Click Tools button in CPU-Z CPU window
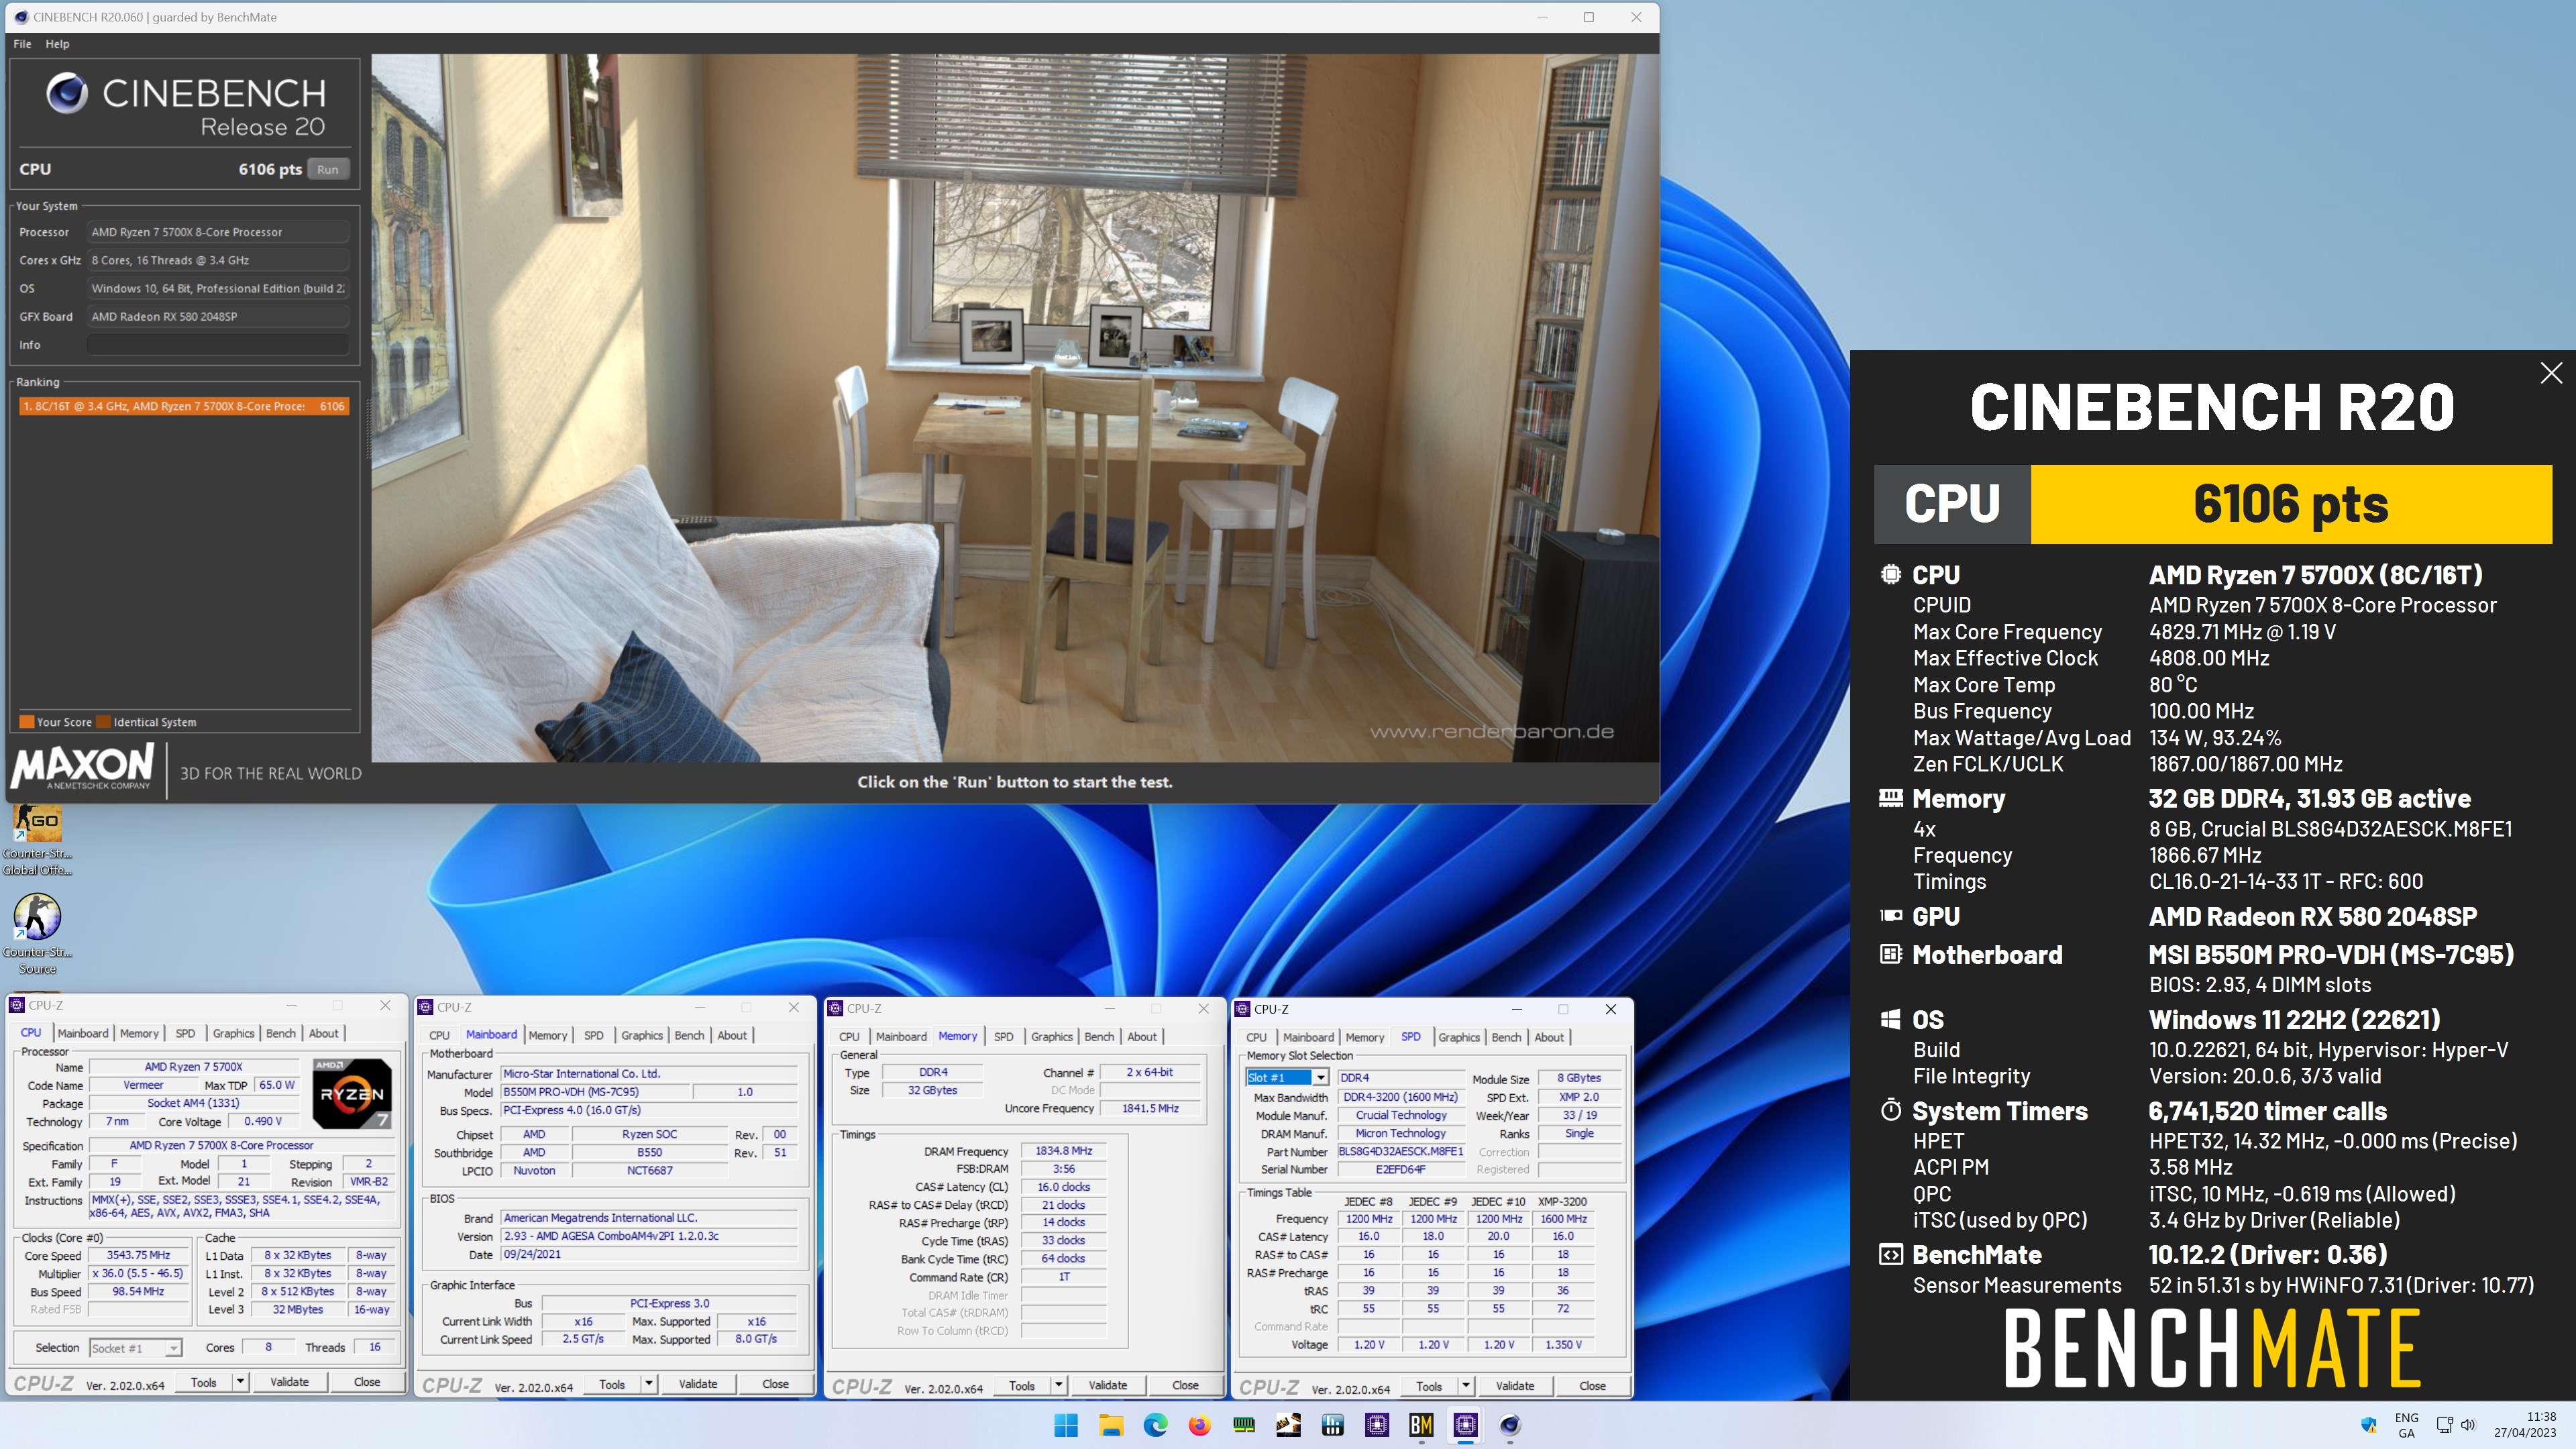Viewport: 2576px width, 1449px height. 203,1382
